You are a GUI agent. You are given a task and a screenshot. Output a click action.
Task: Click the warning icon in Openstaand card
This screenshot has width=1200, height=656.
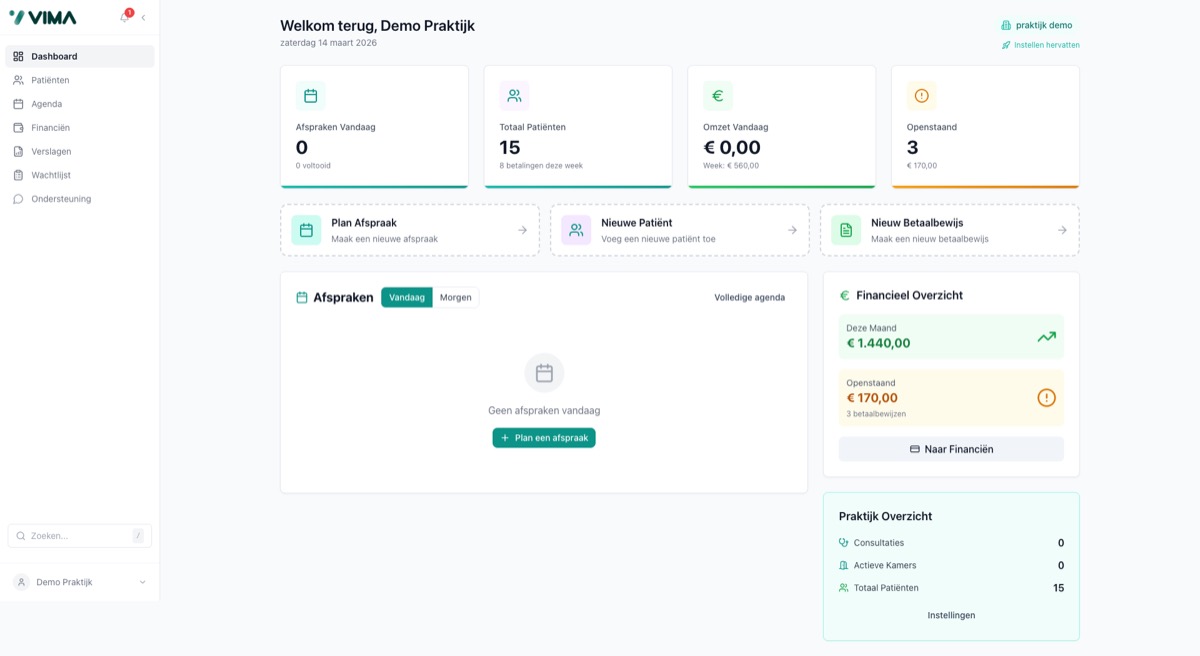click(x=922, y=96)
